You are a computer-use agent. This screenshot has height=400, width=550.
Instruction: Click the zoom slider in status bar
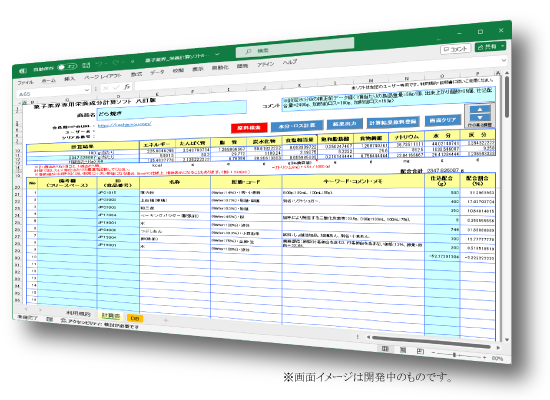[454, 355]
